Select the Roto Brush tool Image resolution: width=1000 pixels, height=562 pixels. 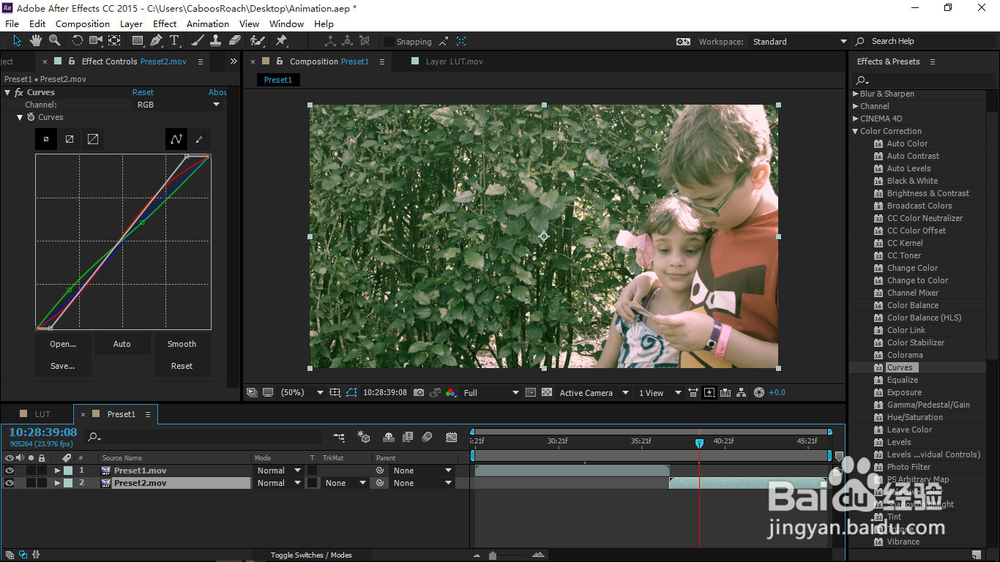coord(257,41)
